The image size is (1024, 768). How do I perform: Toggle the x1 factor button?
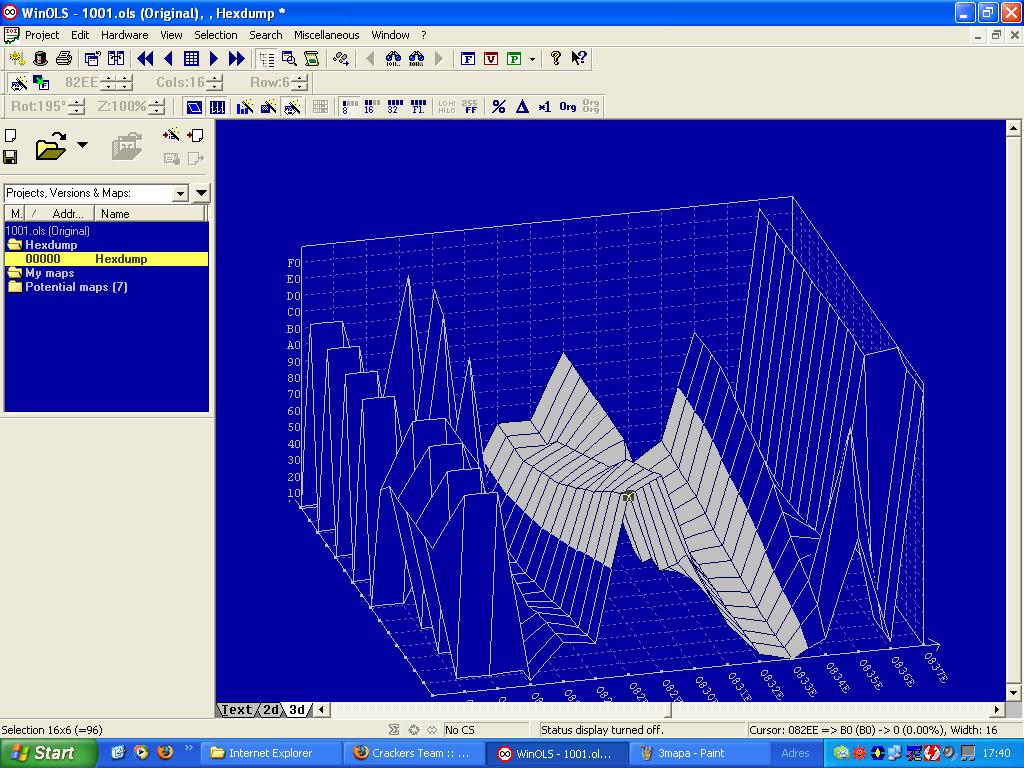pos(545,106)
